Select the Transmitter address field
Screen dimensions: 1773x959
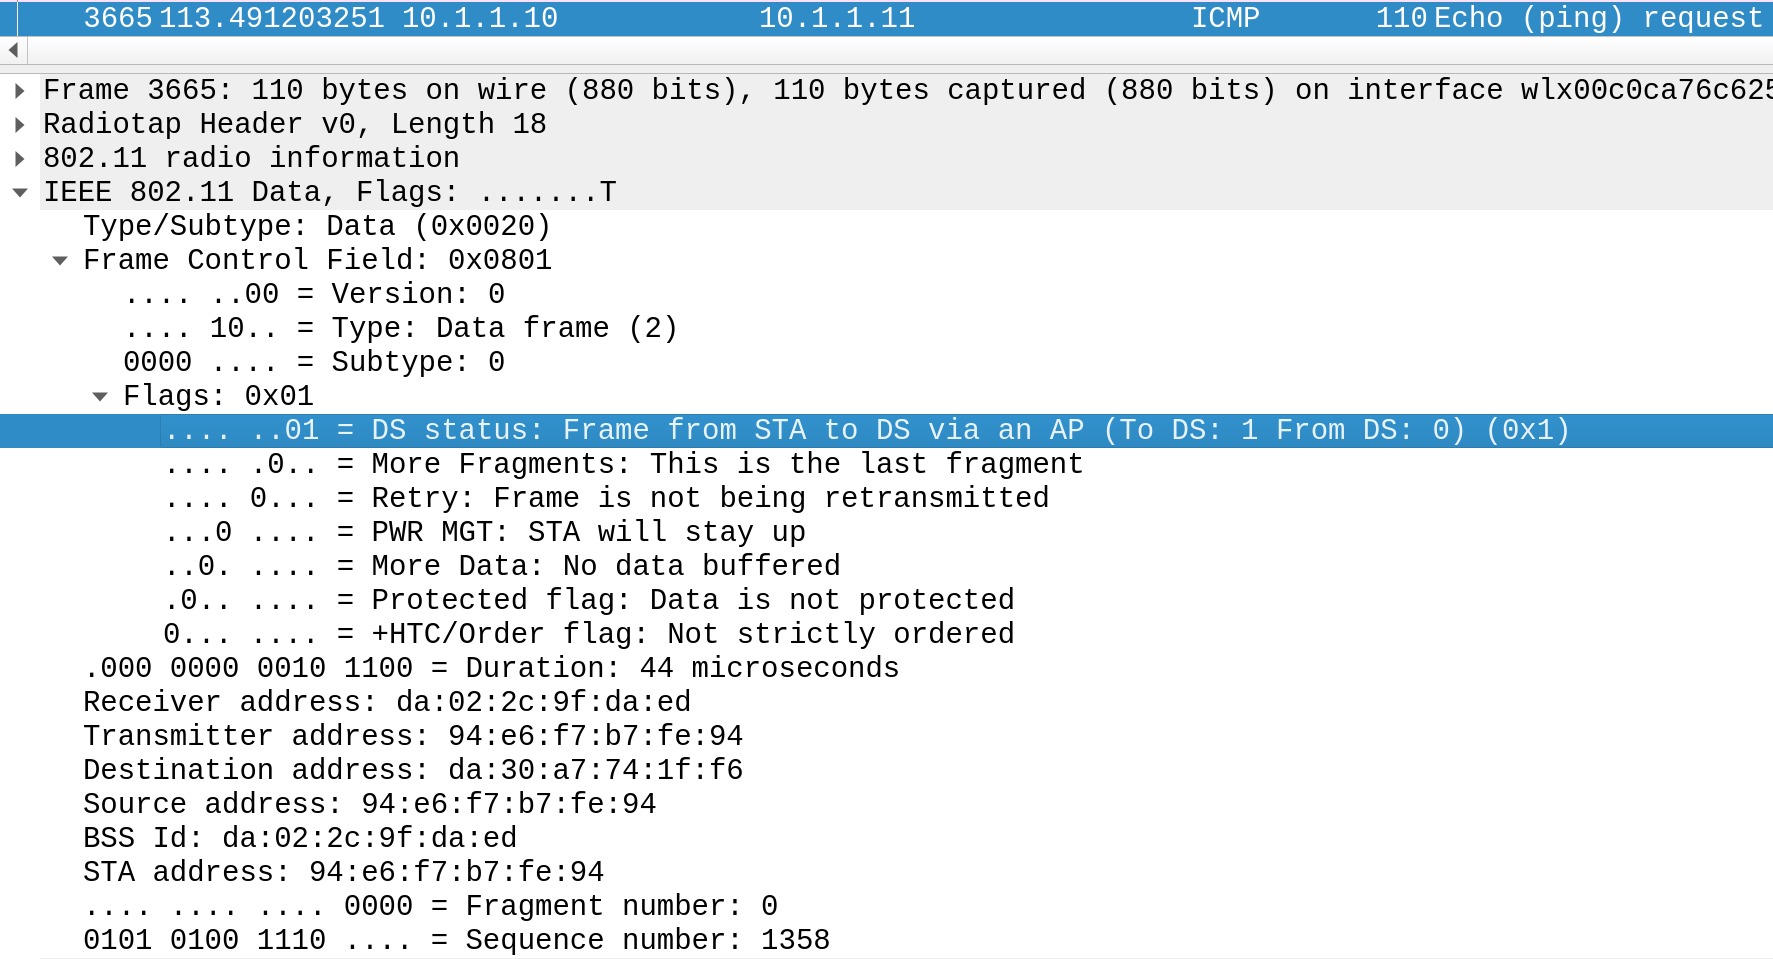point(413,736)
